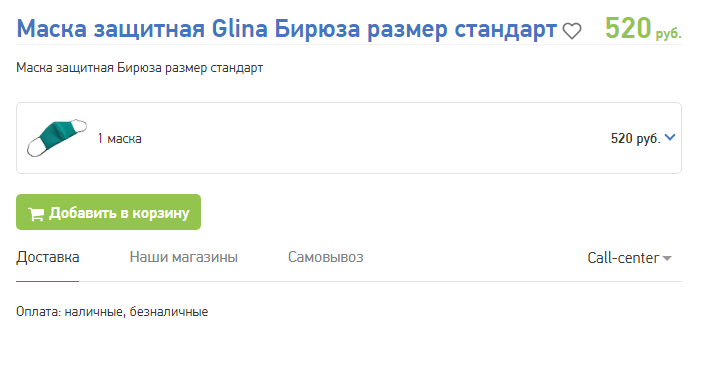Click the "1 маска" option label
708x379 pixels.
click(x=120, y=138)
